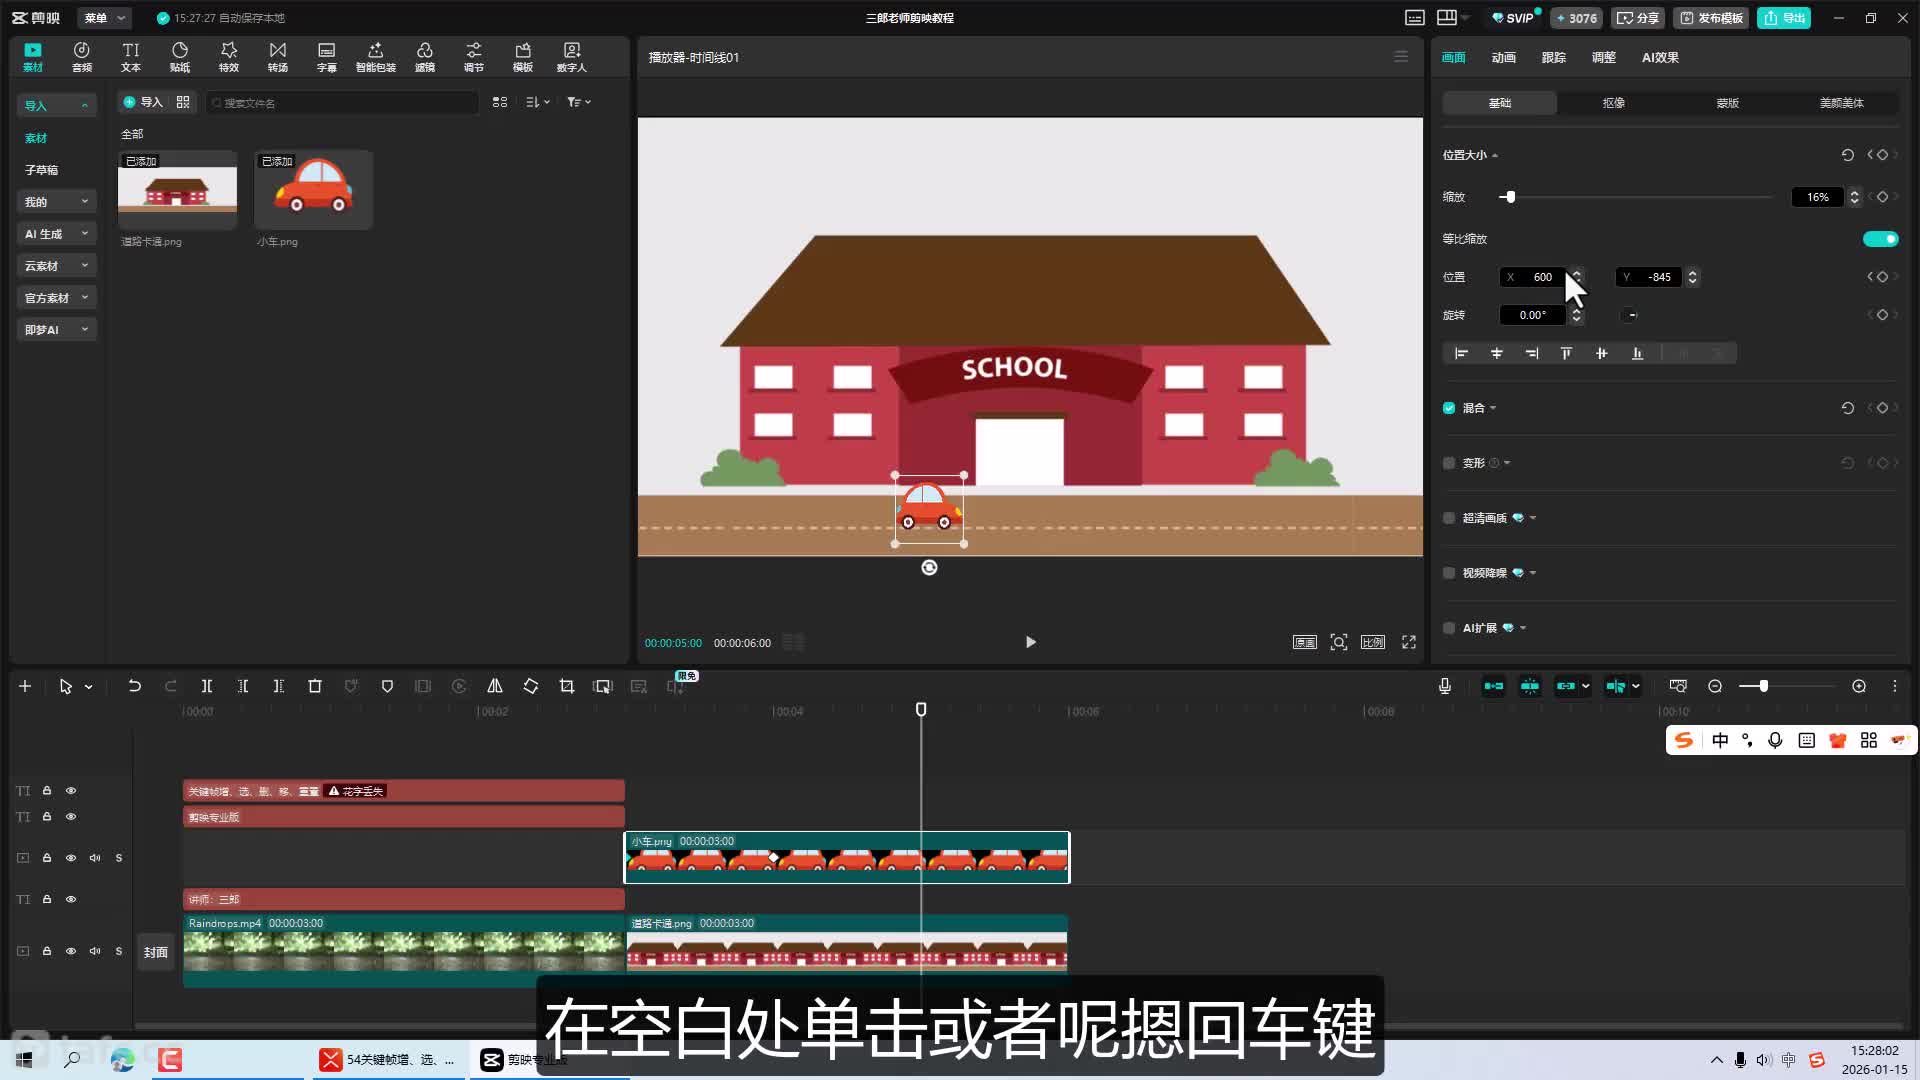Click the 缩放 scale slider handle
This screenshot has width=1920, height=1080.
pos(1510,197)
